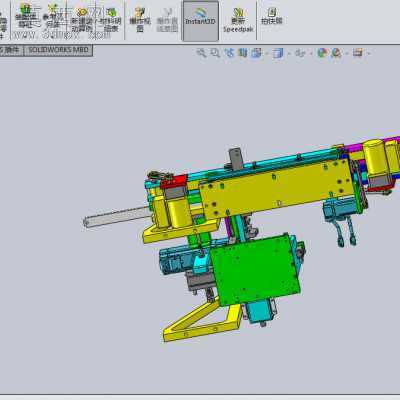Click Zoom to Fit magnifier icon
Viewport: 400px width, 400px height.
(201, 53)
